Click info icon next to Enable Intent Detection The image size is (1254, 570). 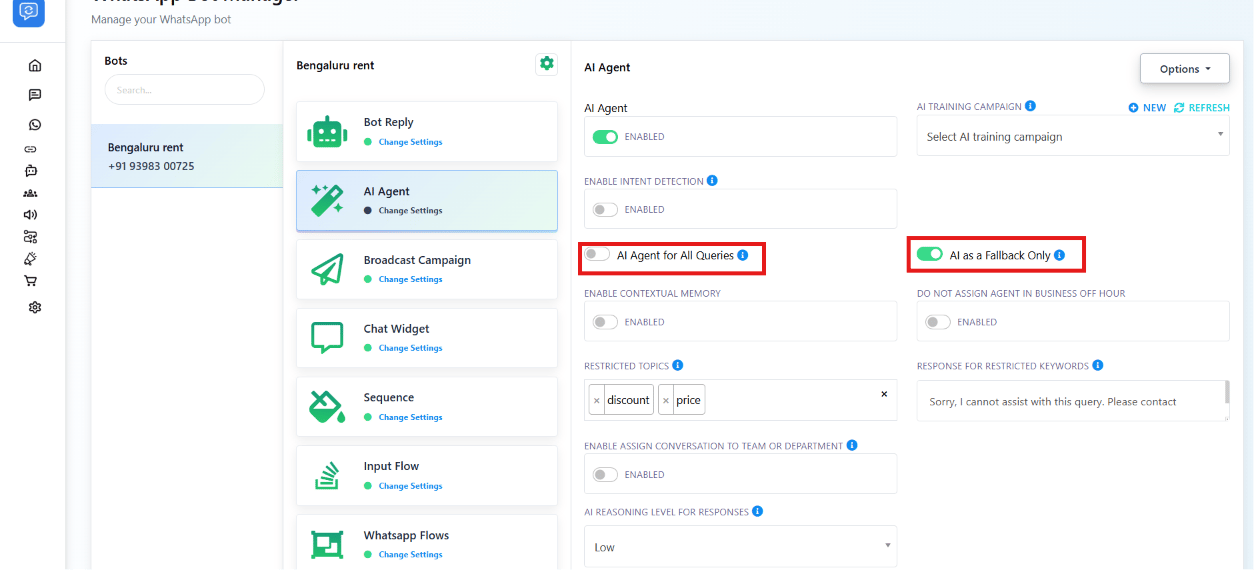pyautogui.click(x=712, y=181)
